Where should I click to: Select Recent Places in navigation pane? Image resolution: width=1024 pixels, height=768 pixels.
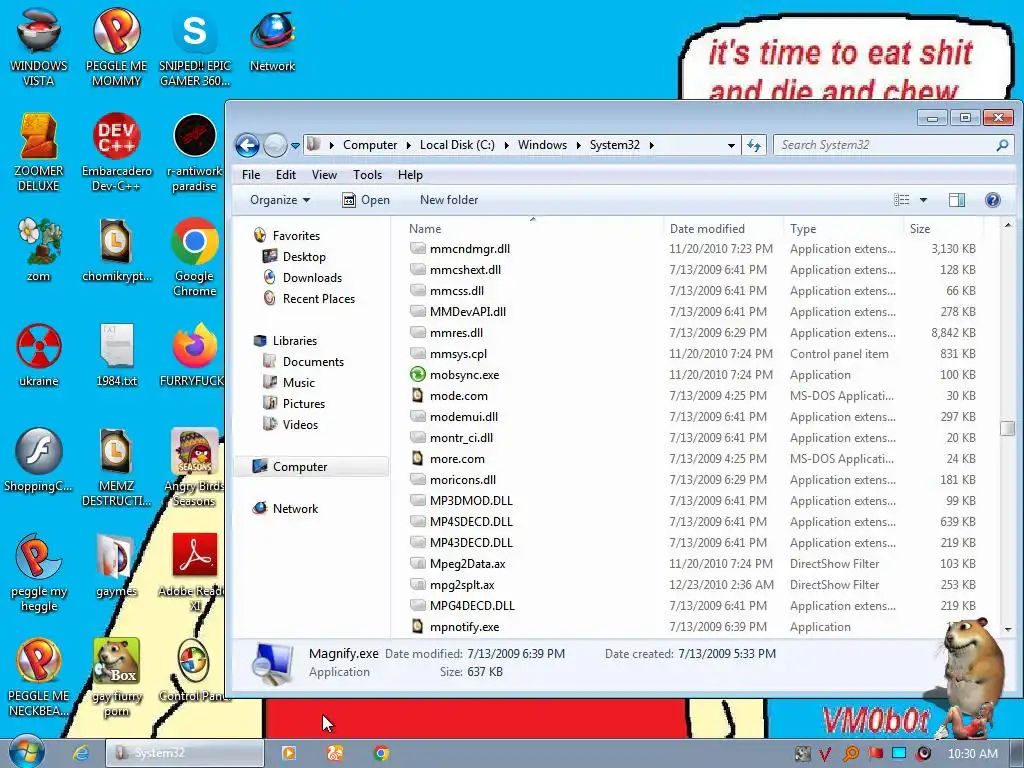(x=309, y=298)
